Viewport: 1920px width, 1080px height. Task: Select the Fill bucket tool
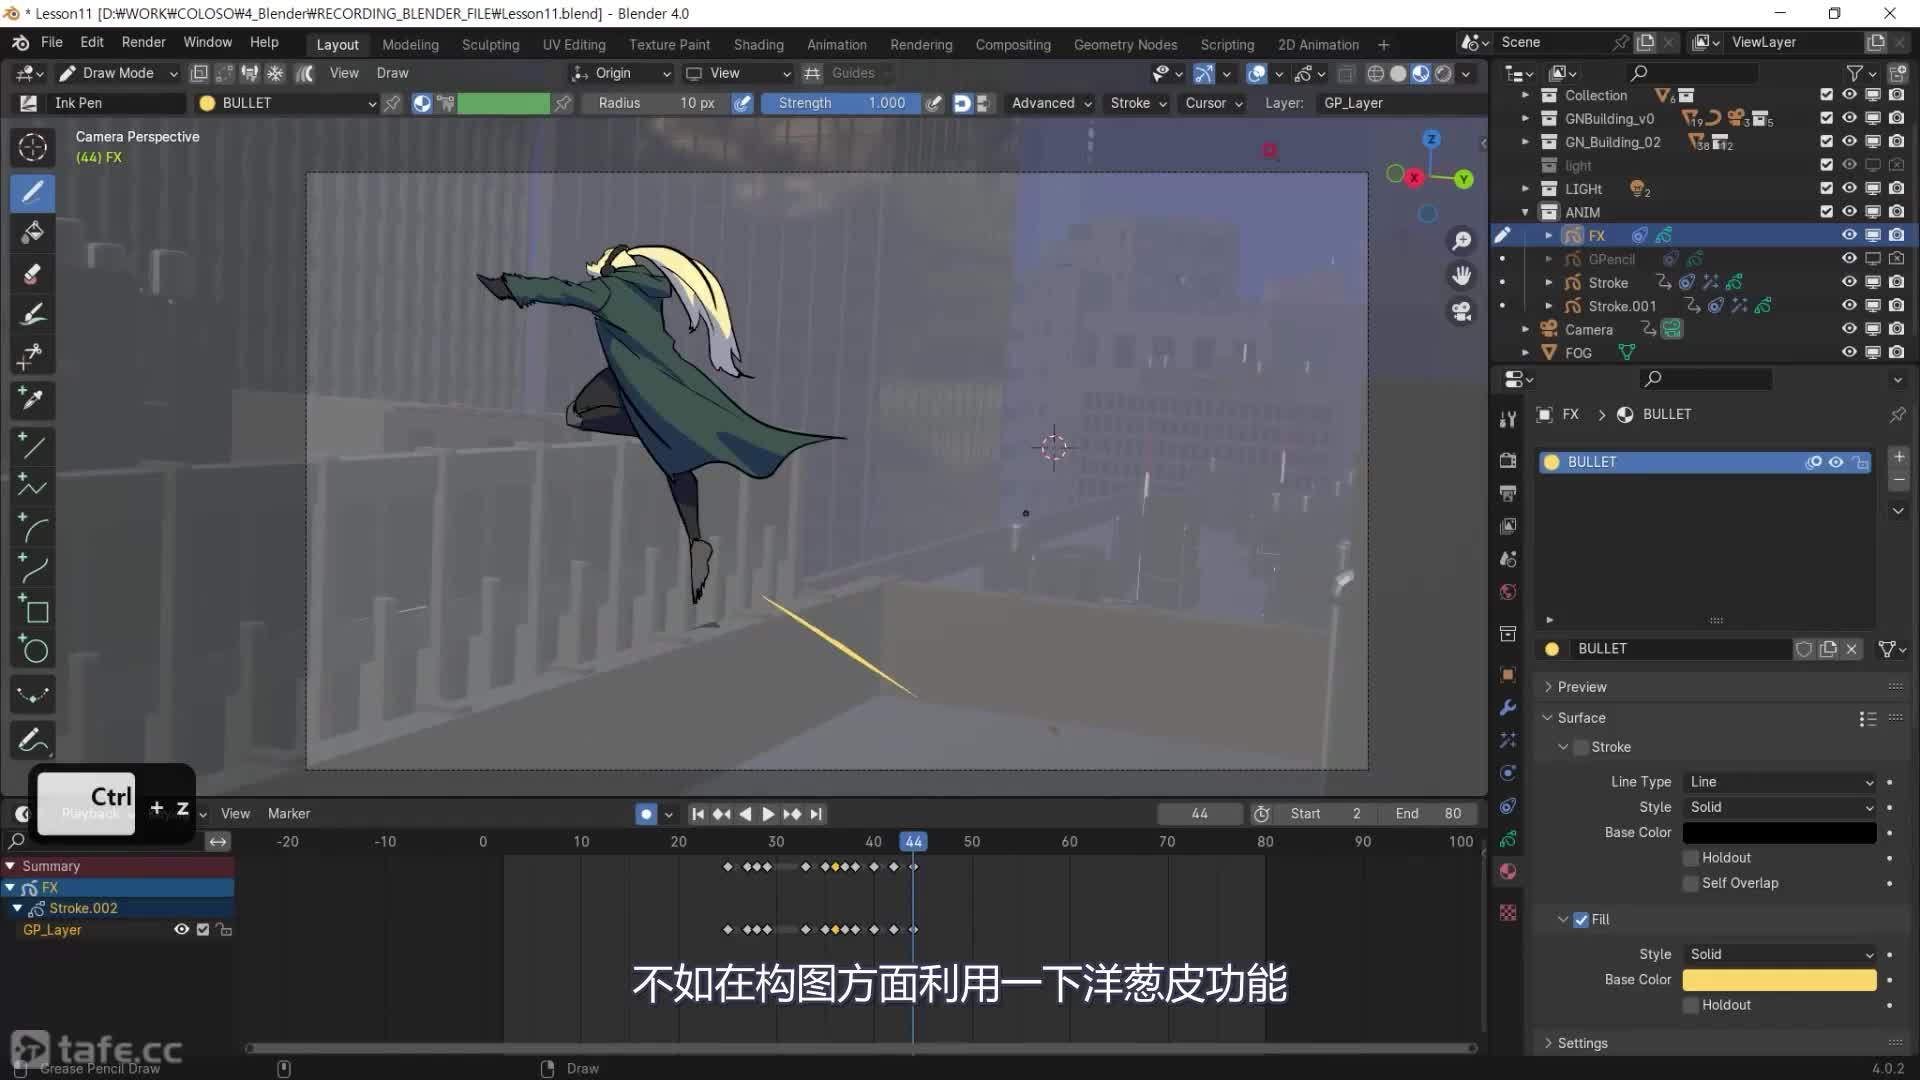(32, 233)
